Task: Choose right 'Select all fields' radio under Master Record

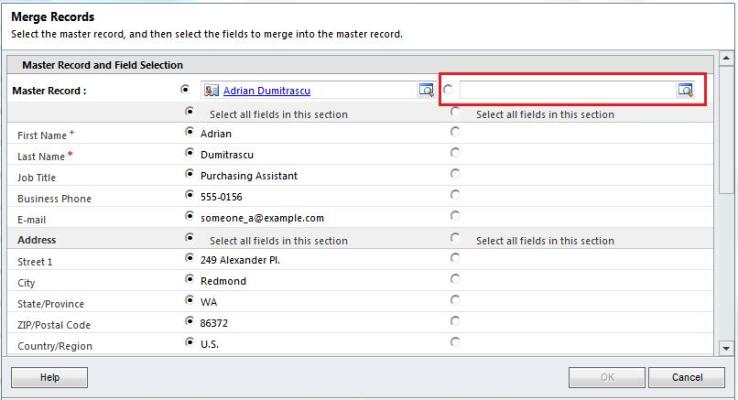Action: point(455,112)
